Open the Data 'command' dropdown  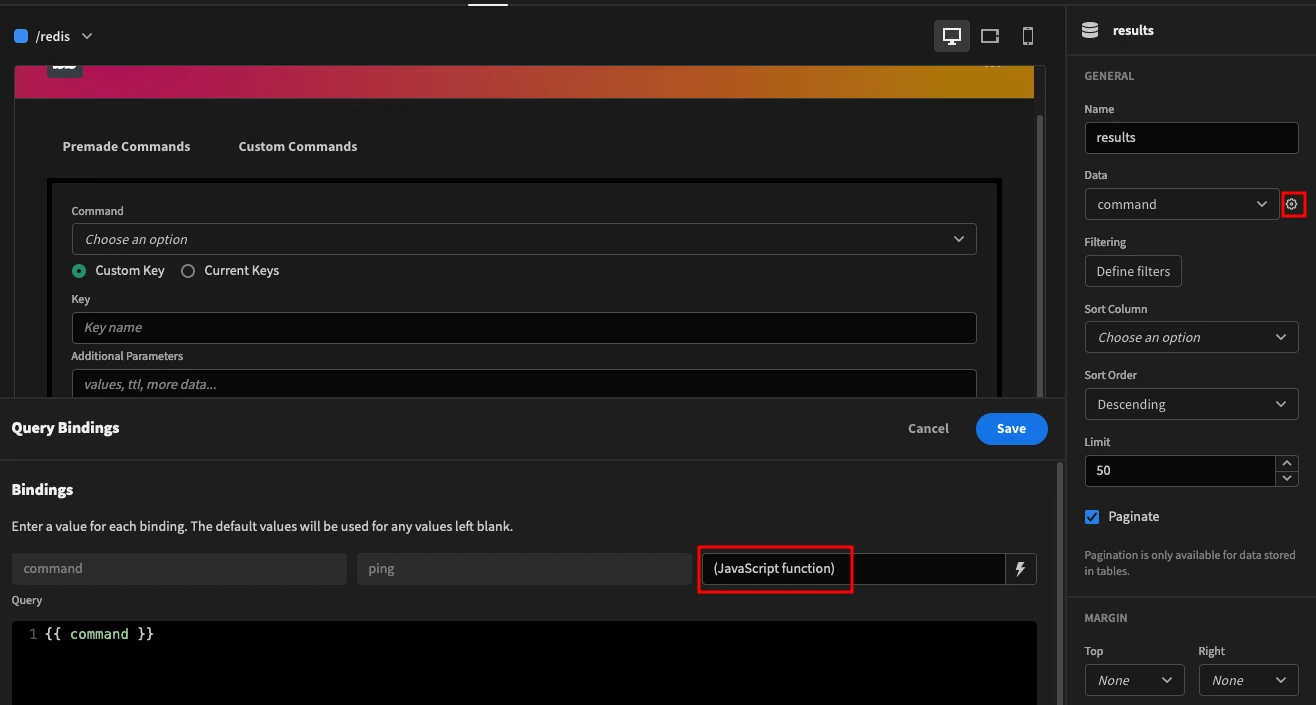click(x=1182, y=204)
